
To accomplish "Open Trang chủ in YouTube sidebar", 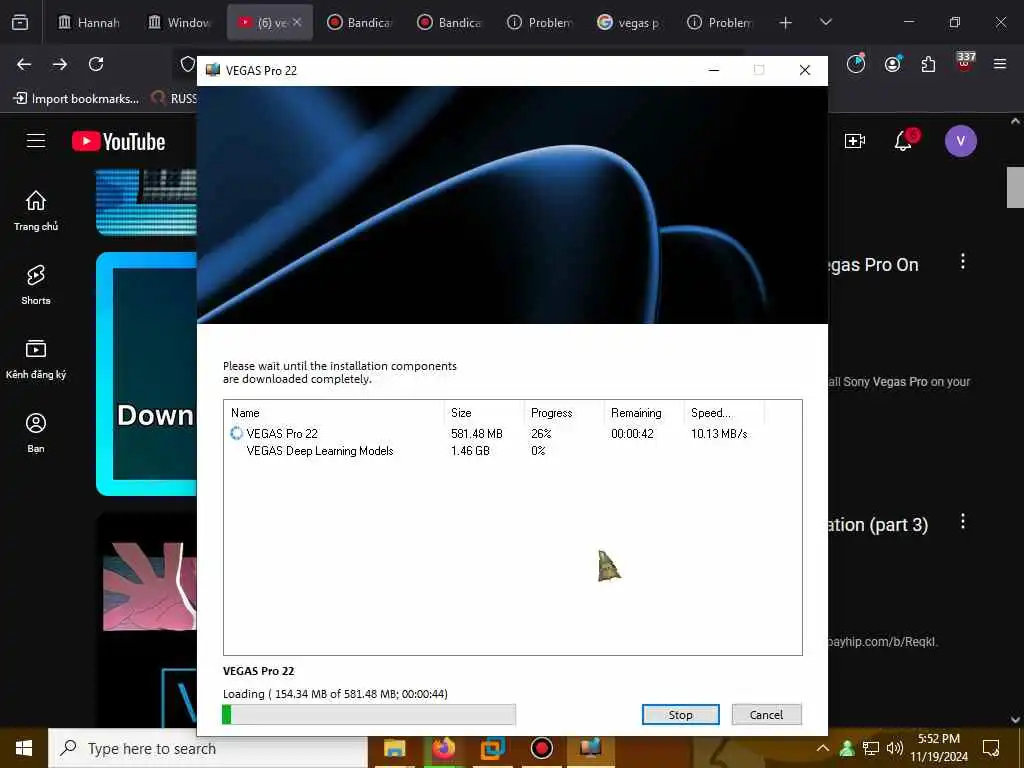I will pyautogui.click(x=36, y=211).
